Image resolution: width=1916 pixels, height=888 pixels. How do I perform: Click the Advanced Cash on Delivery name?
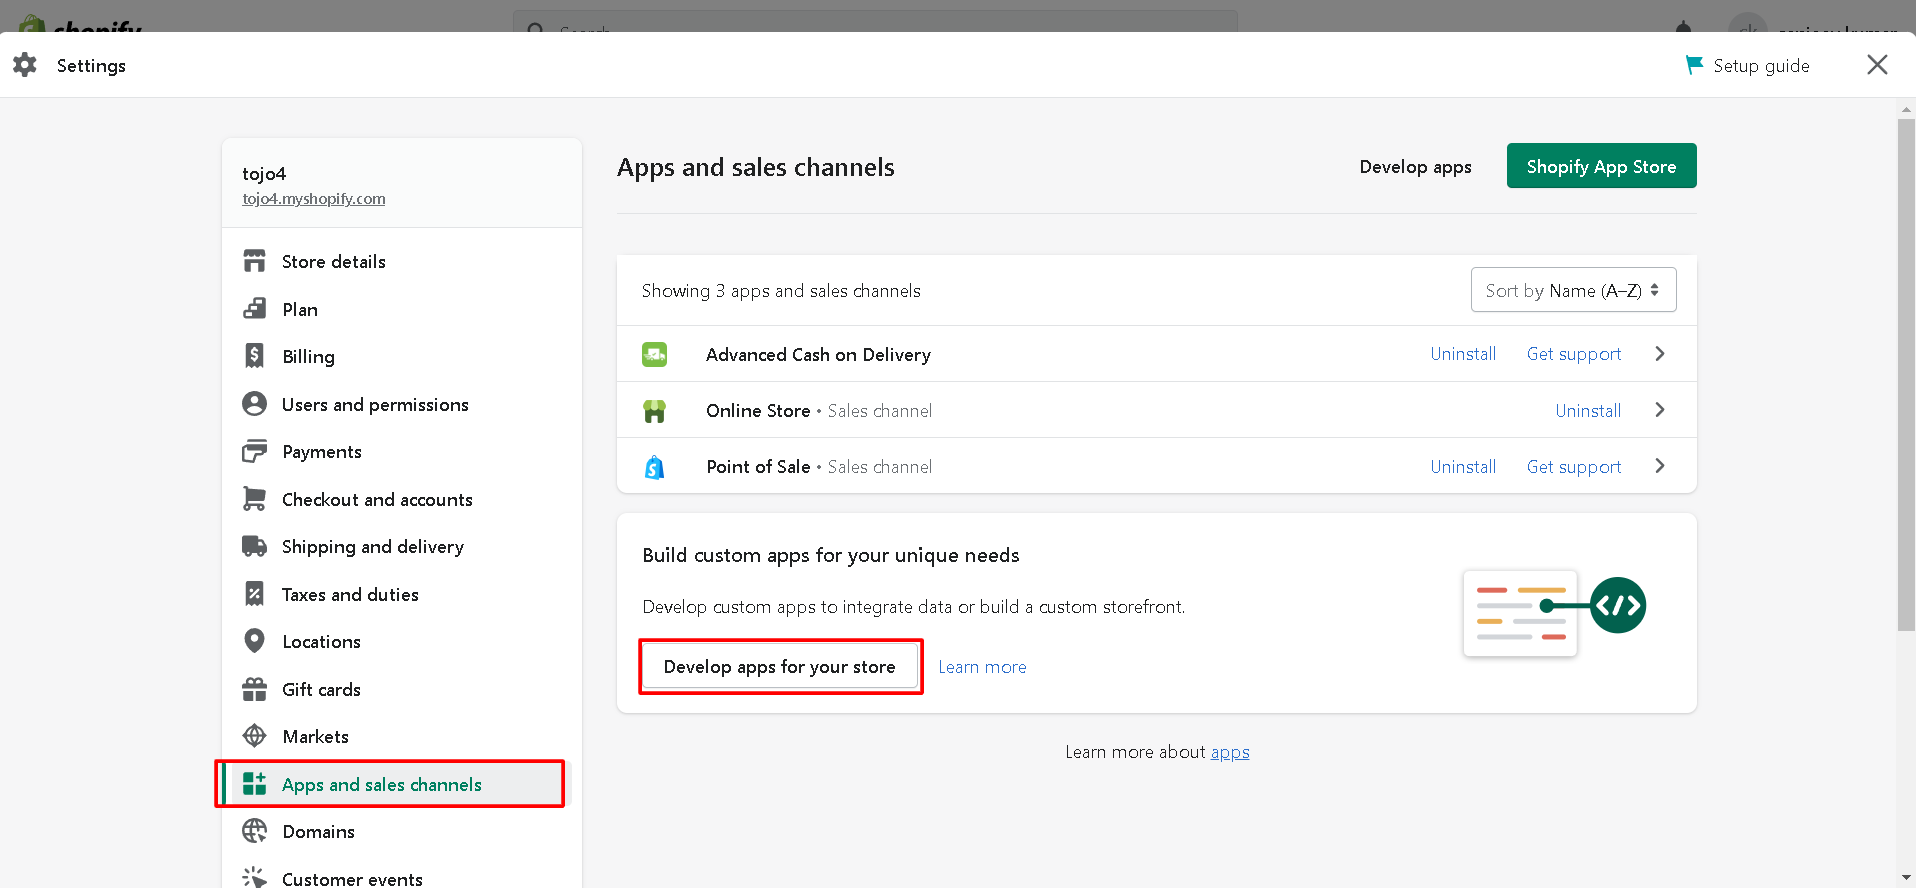click(818, 355)
